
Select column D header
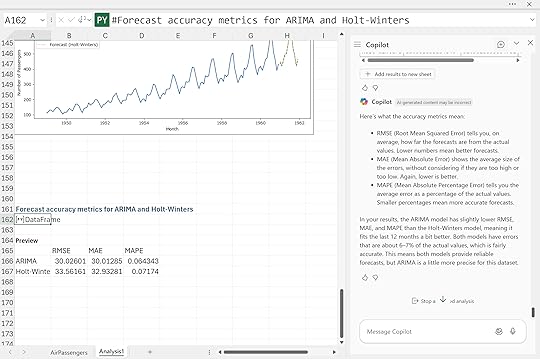pyautogui.click(x=142, y=35)
